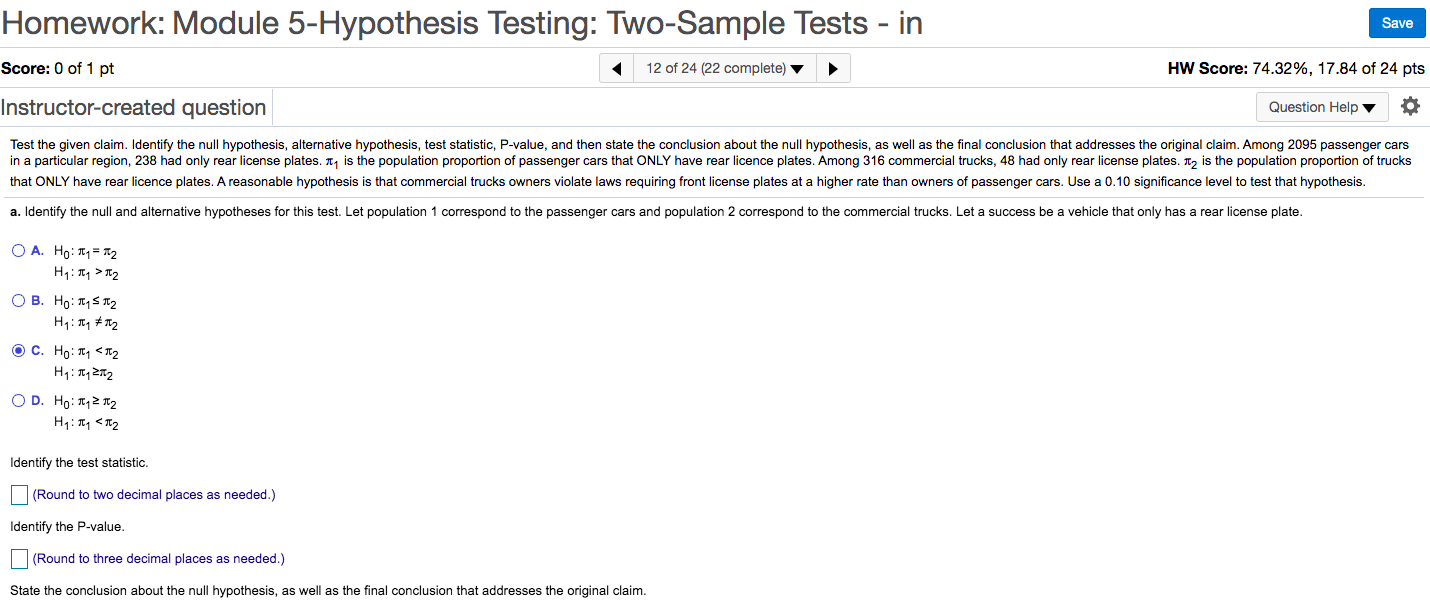Viewport: 1430px width, 607px height.
Task: Click the Score 0 of 1 pt text
Action: (x=58, y=68)
